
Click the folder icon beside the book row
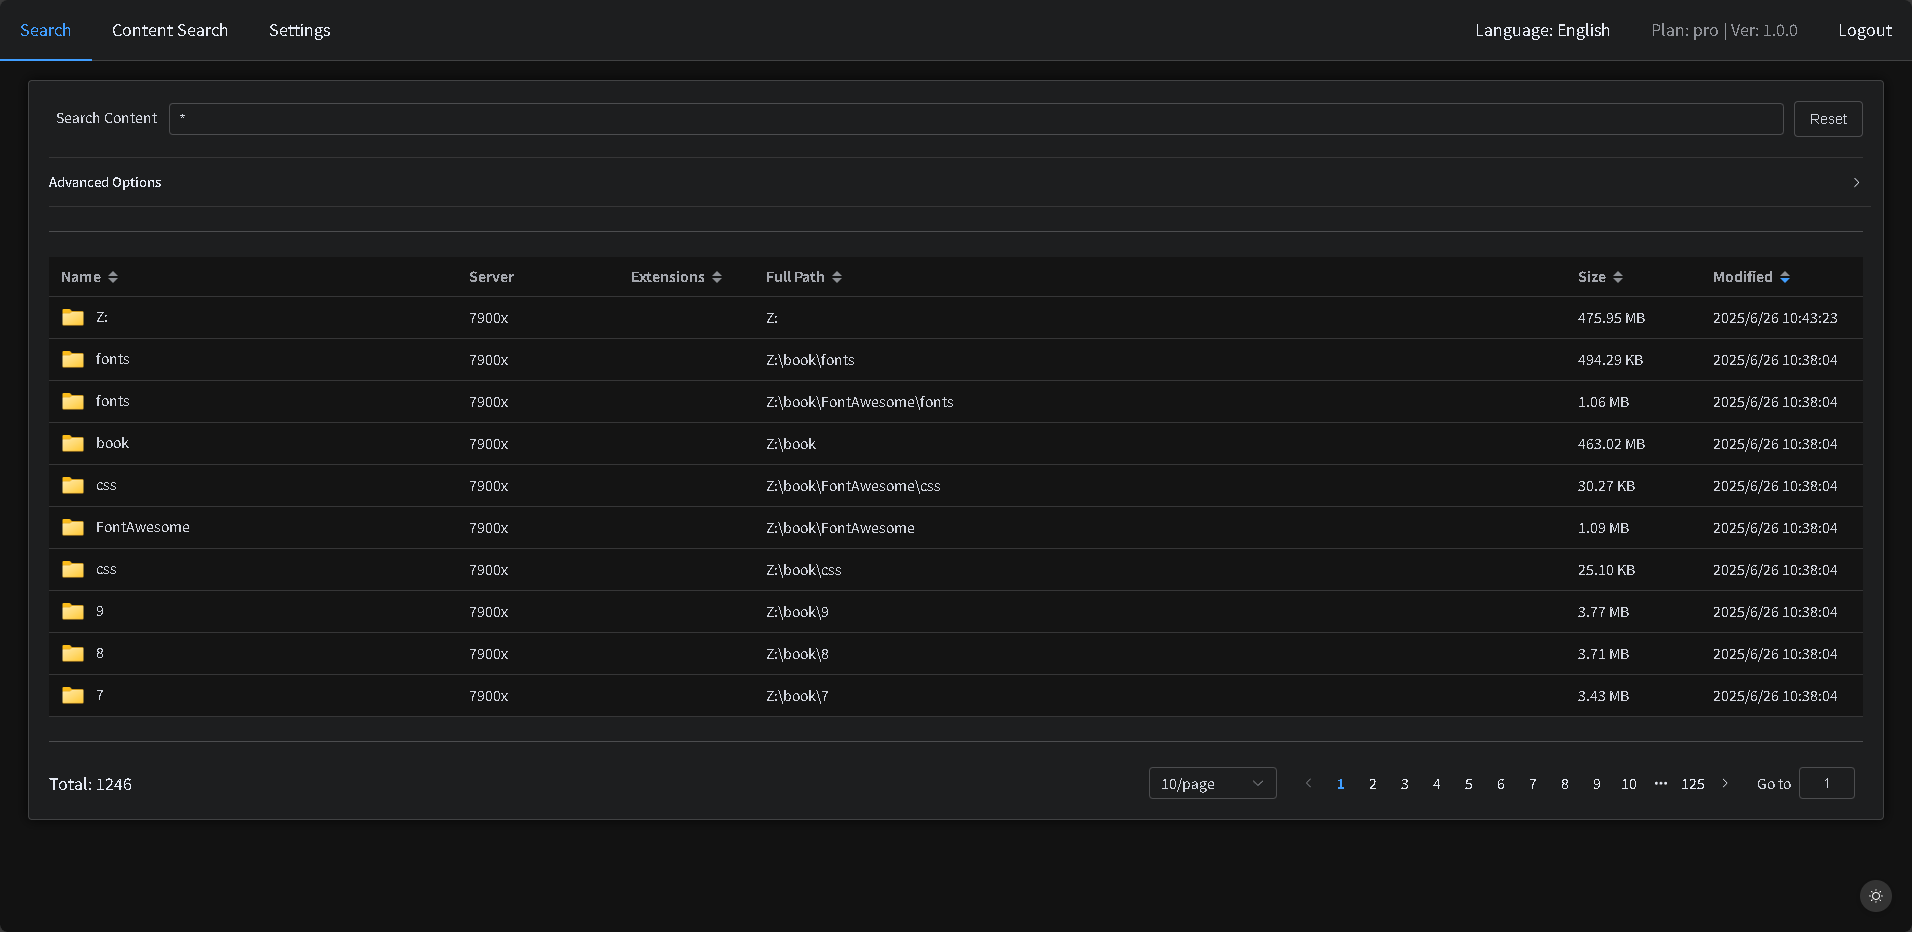click(71, 443)
